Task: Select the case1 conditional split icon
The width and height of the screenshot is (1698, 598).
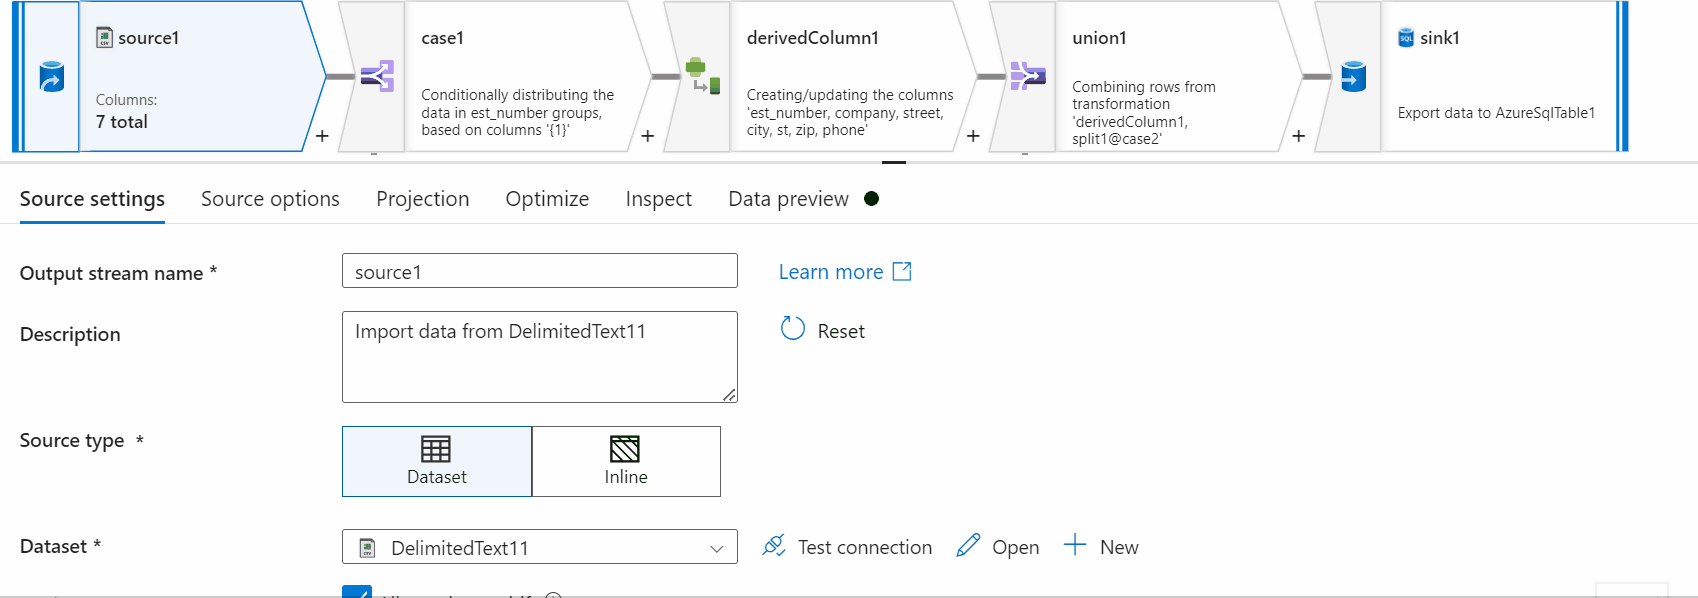Action: click(377, 76)
